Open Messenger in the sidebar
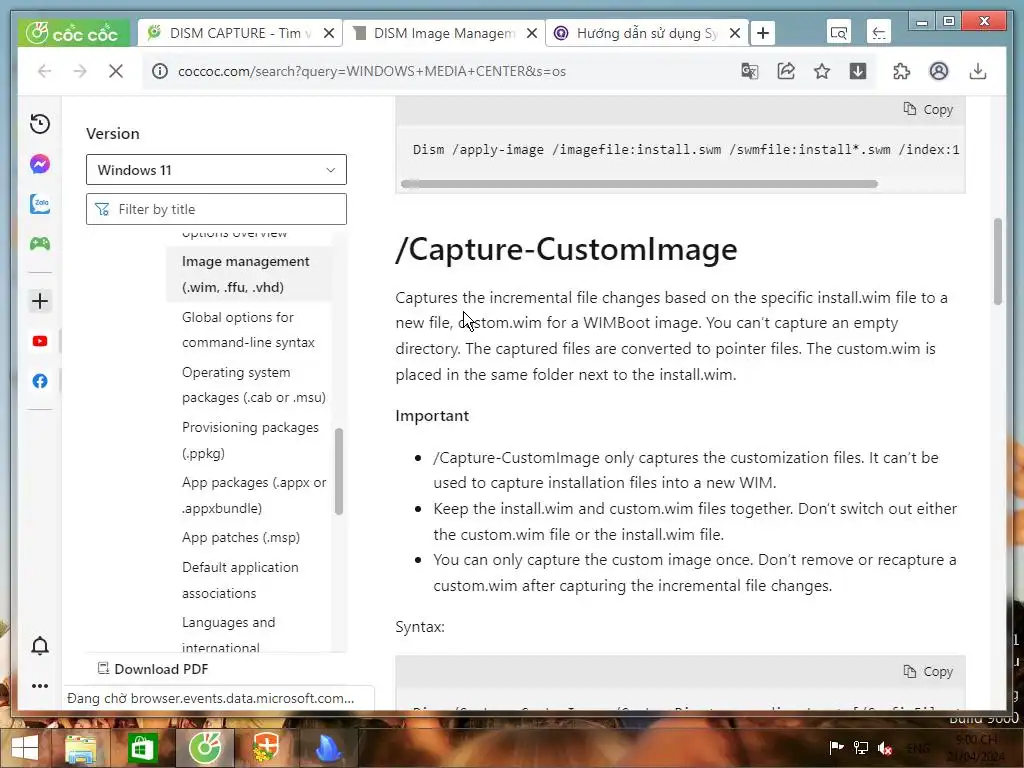The image size is (1024, 768). [40, 164]
